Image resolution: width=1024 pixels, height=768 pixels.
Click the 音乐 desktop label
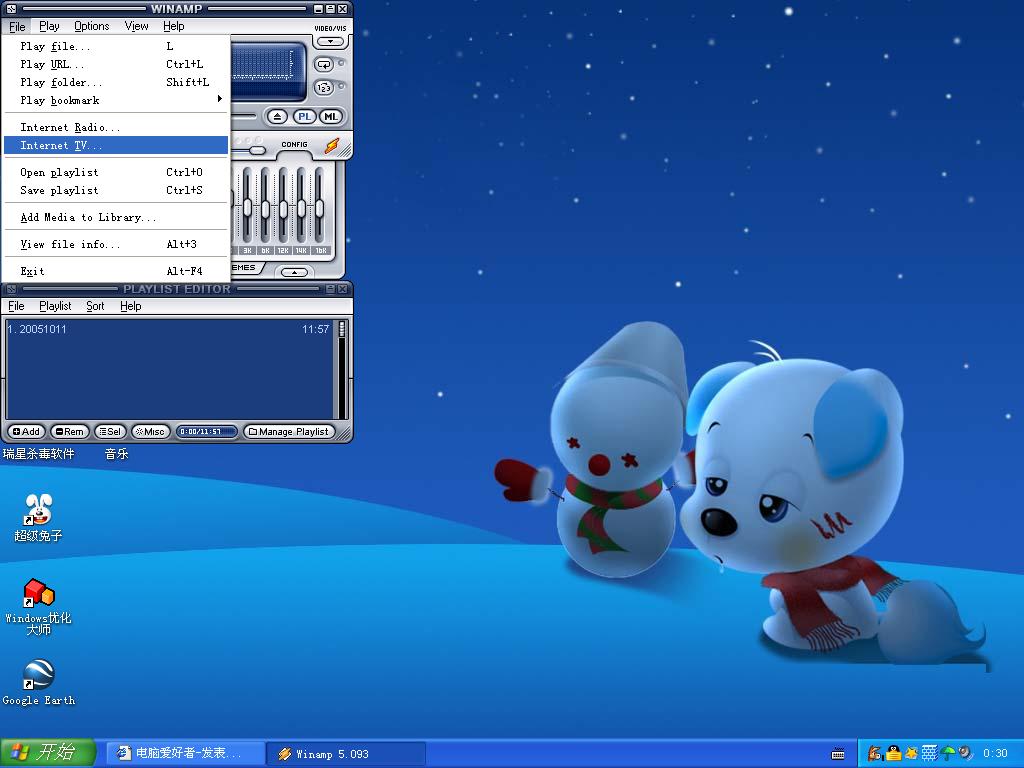(116, 454)
